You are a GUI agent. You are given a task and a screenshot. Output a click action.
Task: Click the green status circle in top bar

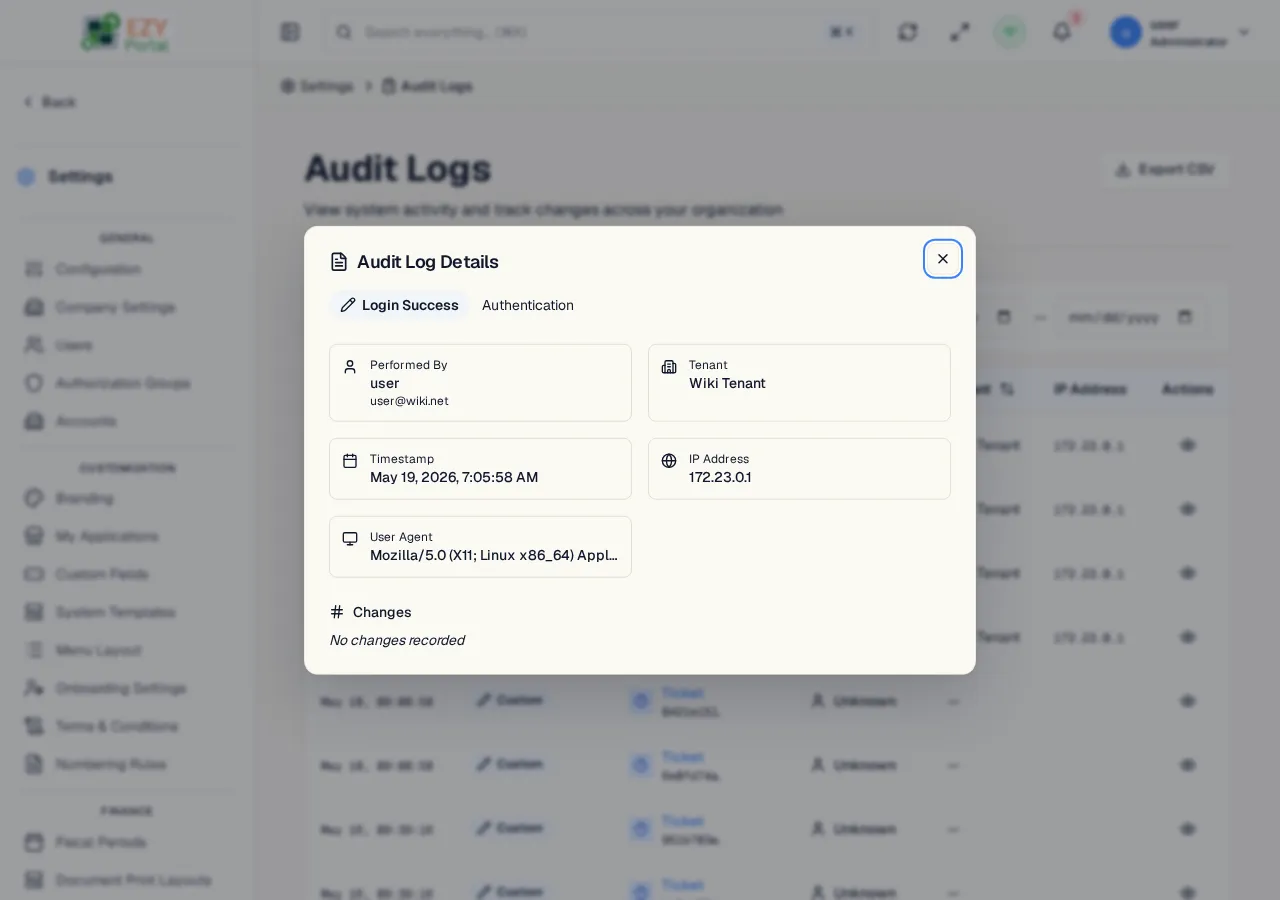[x=1010, y=32]
